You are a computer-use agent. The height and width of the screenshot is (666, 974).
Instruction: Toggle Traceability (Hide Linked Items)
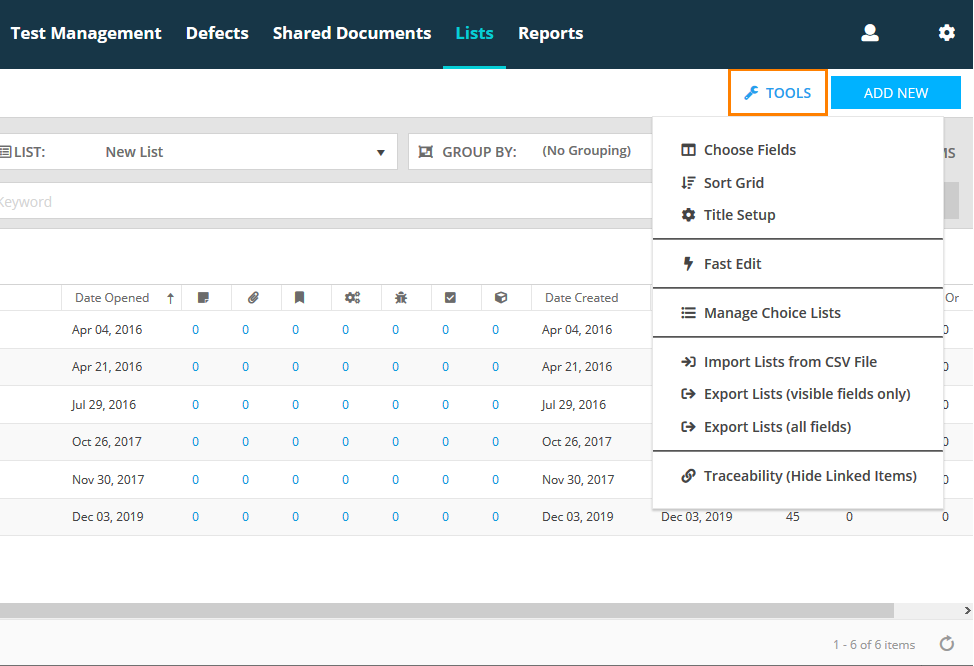[809, 476]
